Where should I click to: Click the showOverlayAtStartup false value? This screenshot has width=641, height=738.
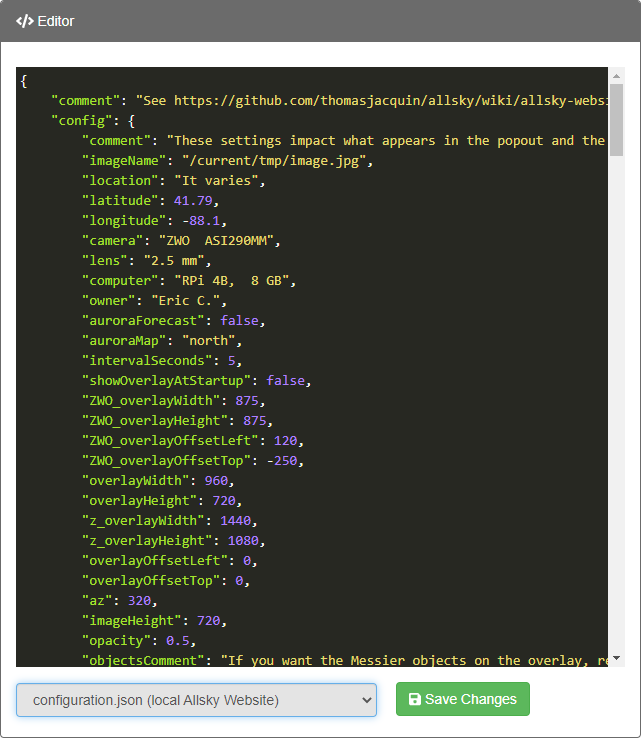(289, 380)
